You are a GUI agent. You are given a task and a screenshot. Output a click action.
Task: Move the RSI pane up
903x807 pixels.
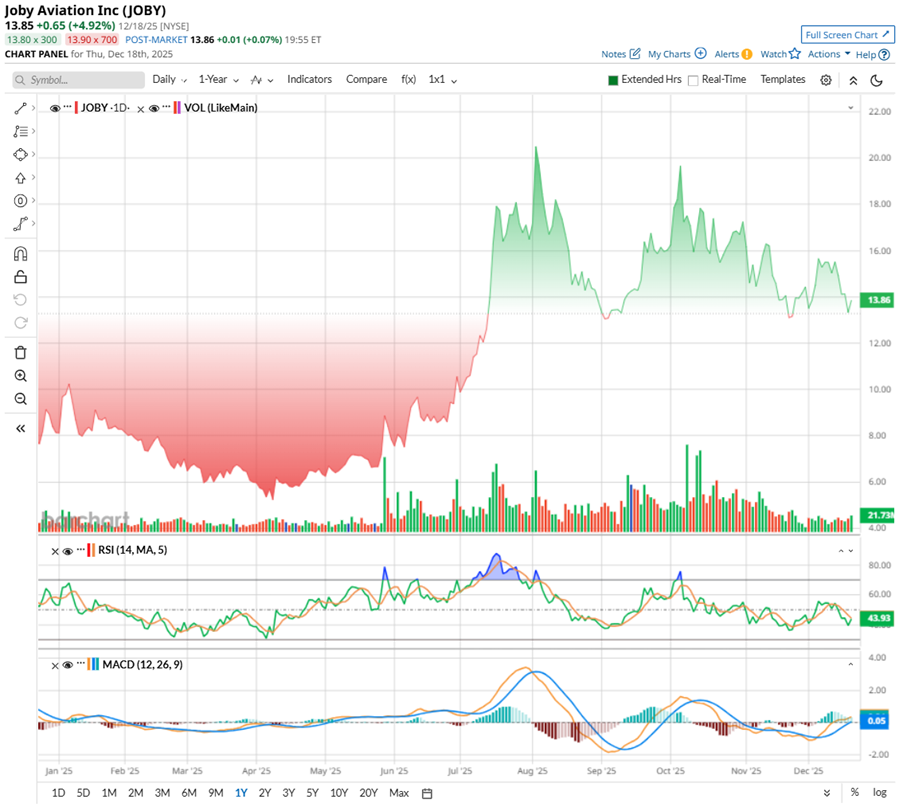pos(841,551)
